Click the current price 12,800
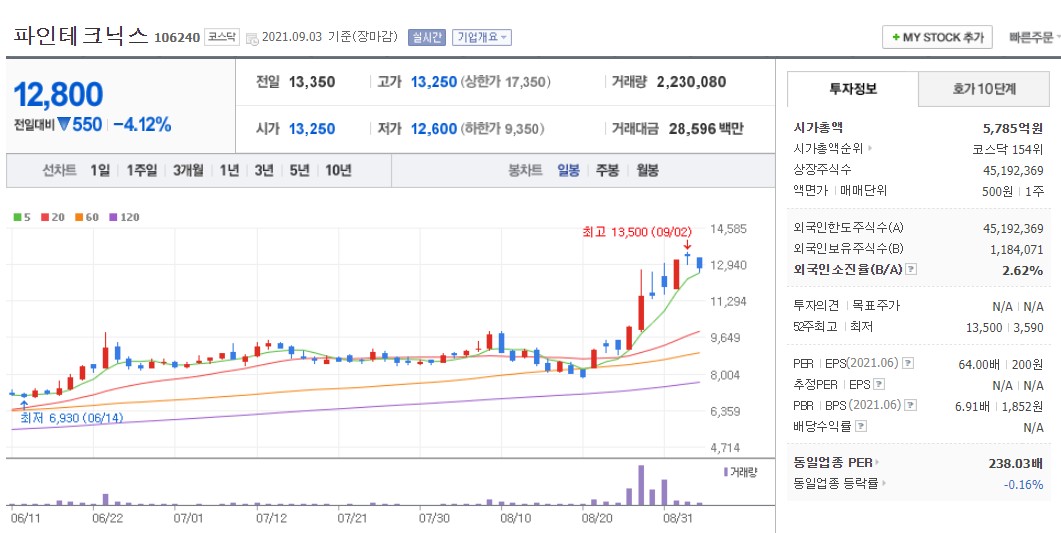 tap(58, 94)
